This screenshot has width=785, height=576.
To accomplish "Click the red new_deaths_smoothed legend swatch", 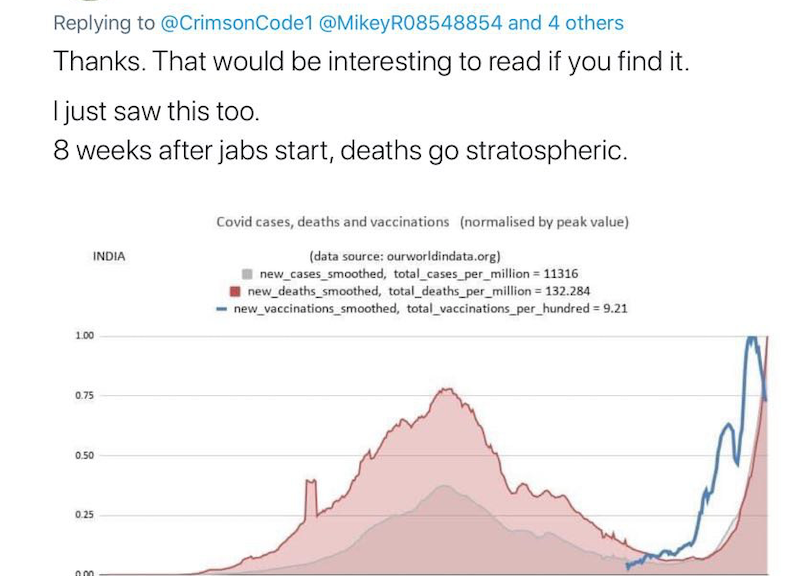I will coord(235,291).
